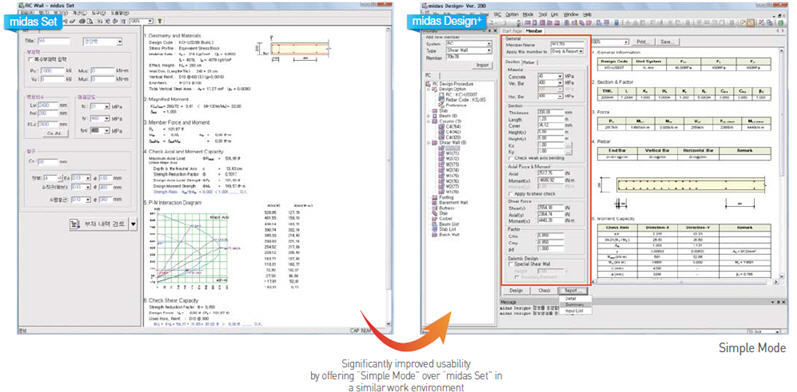Select the Footing icon in member tree
The height and width of the screenshot is (392, 797).
coord(435,197)
